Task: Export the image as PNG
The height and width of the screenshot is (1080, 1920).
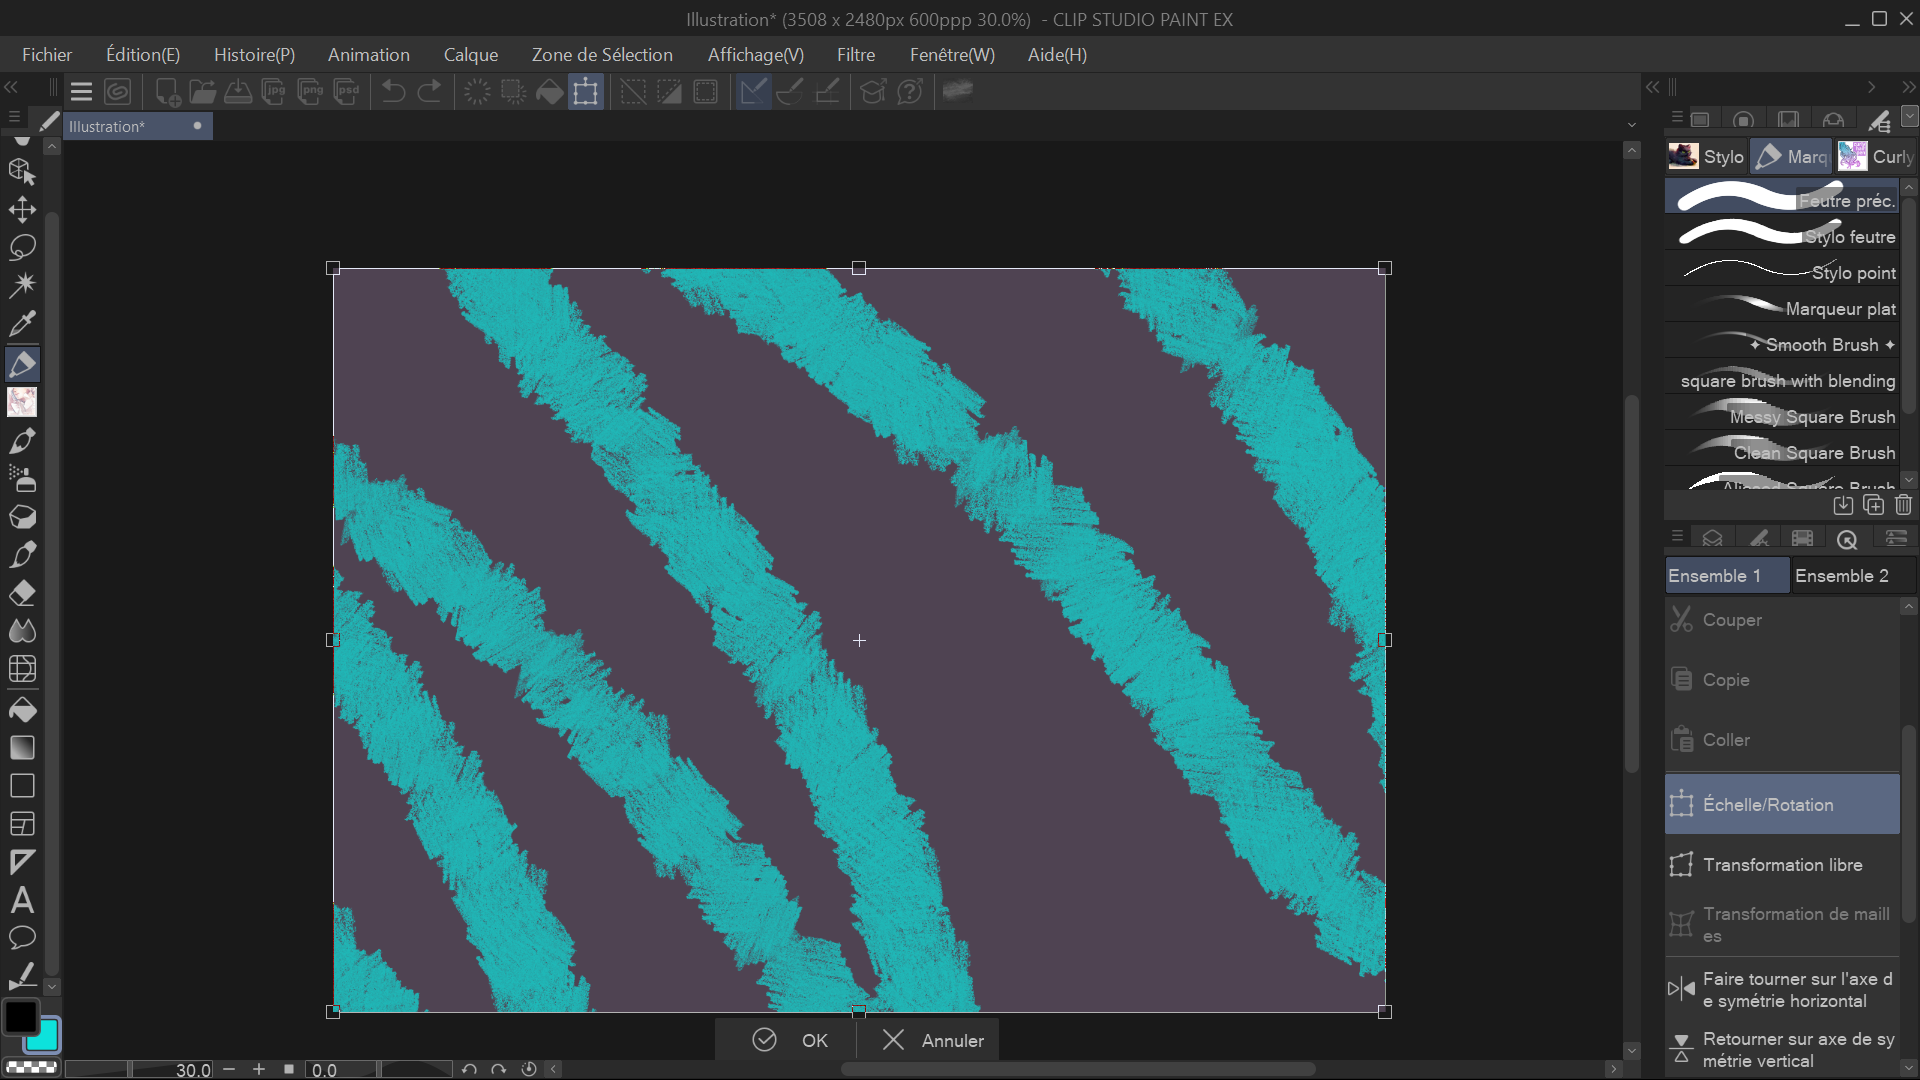Action: click(x=310, y=92)
